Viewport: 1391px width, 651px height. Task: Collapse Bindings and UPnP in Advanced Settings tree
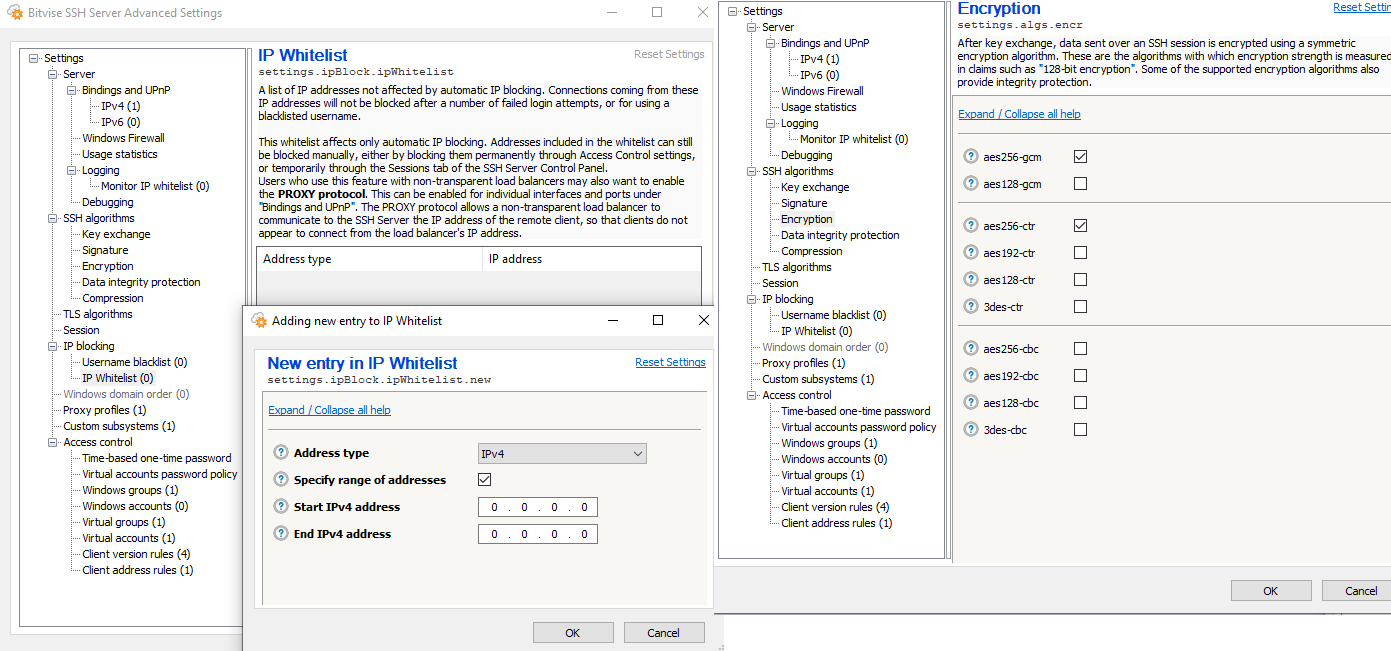pyautogui.click(x=72, y=90)
